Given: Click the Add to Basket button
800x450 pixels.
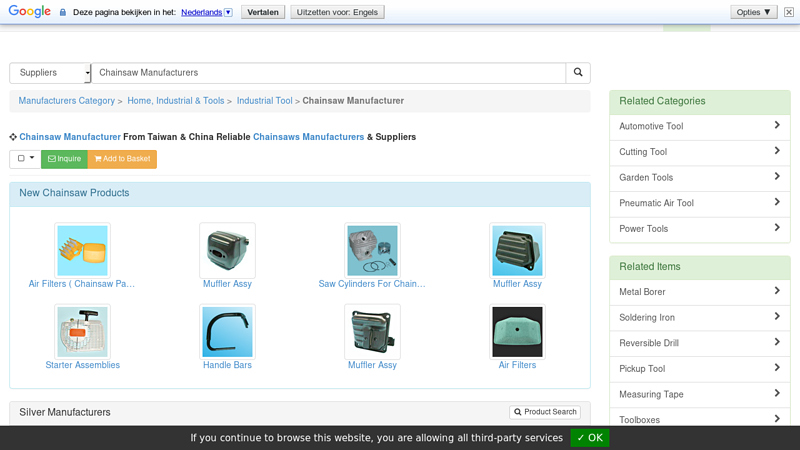Looking at the screenshot, I should click(x=122, y=159).
